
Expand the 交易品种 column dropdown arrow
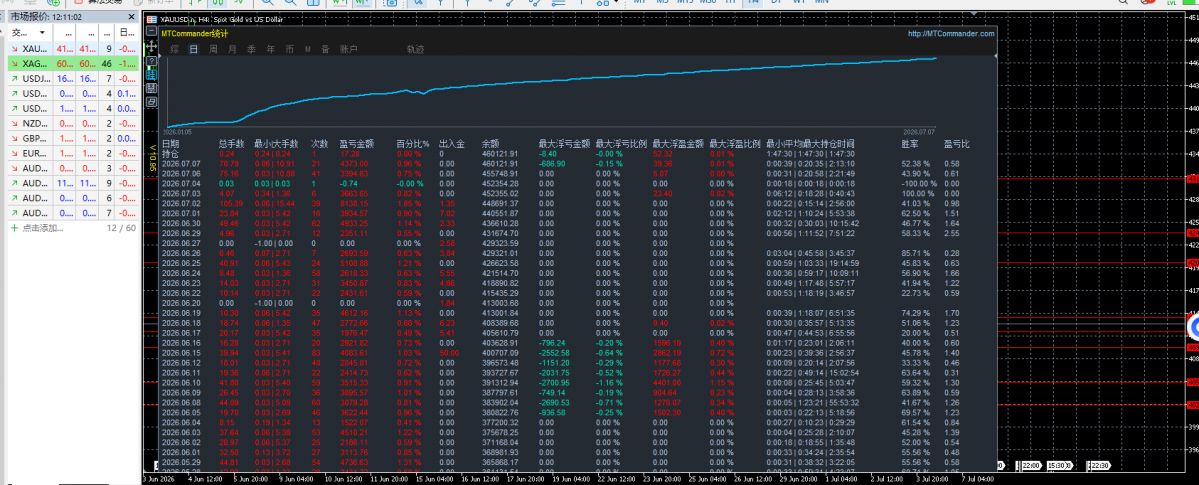42,33
